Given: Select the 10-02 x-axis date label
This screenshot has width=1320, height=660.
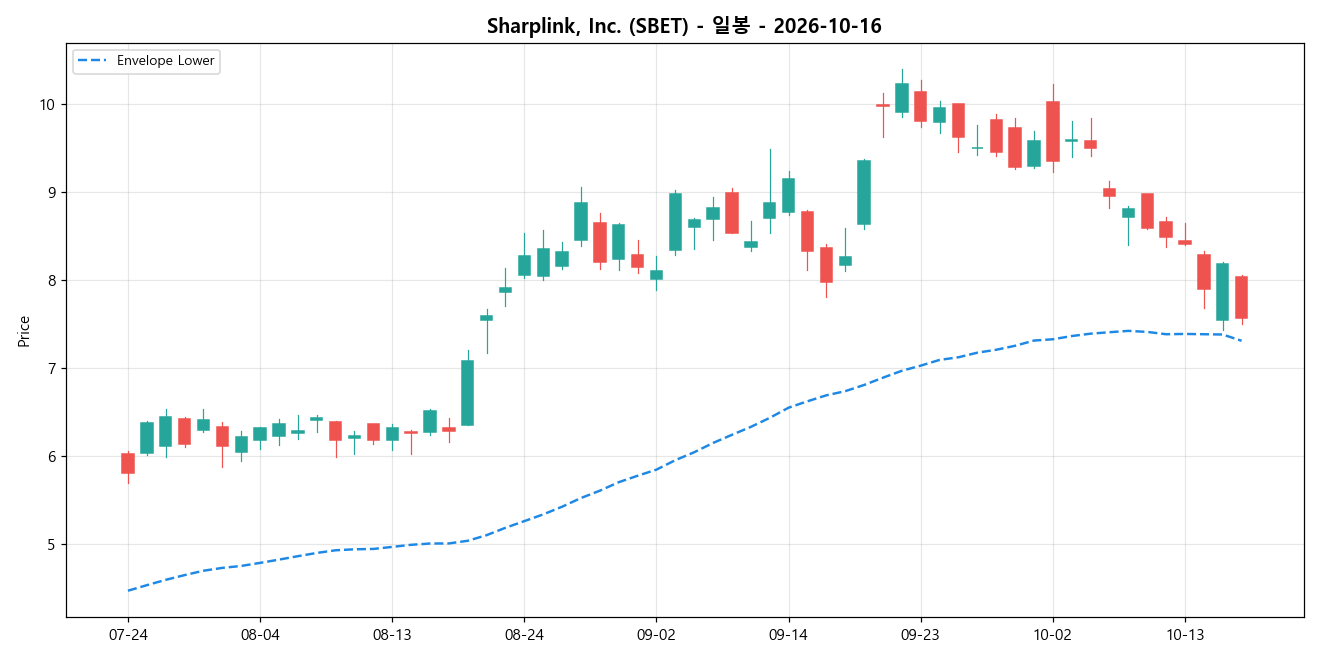Looking at the screenshot, I should pos(1053,634).
